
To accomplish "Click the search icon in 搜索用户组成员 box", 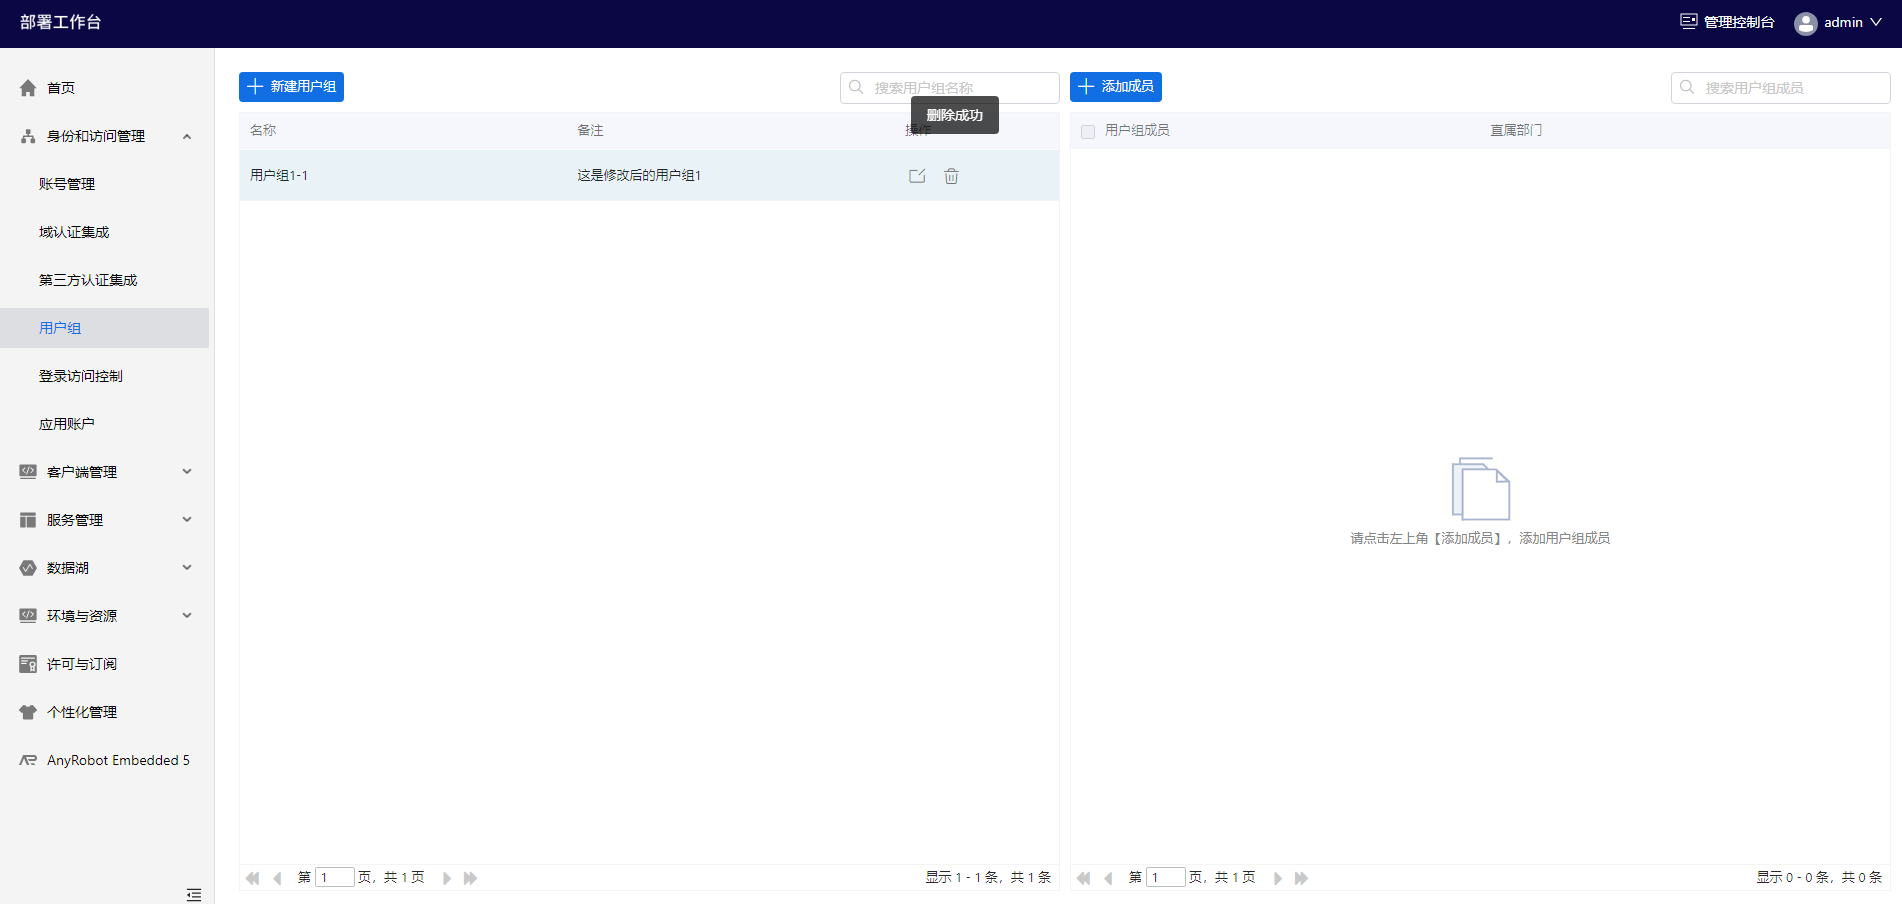I will [x=1687, y=87].
